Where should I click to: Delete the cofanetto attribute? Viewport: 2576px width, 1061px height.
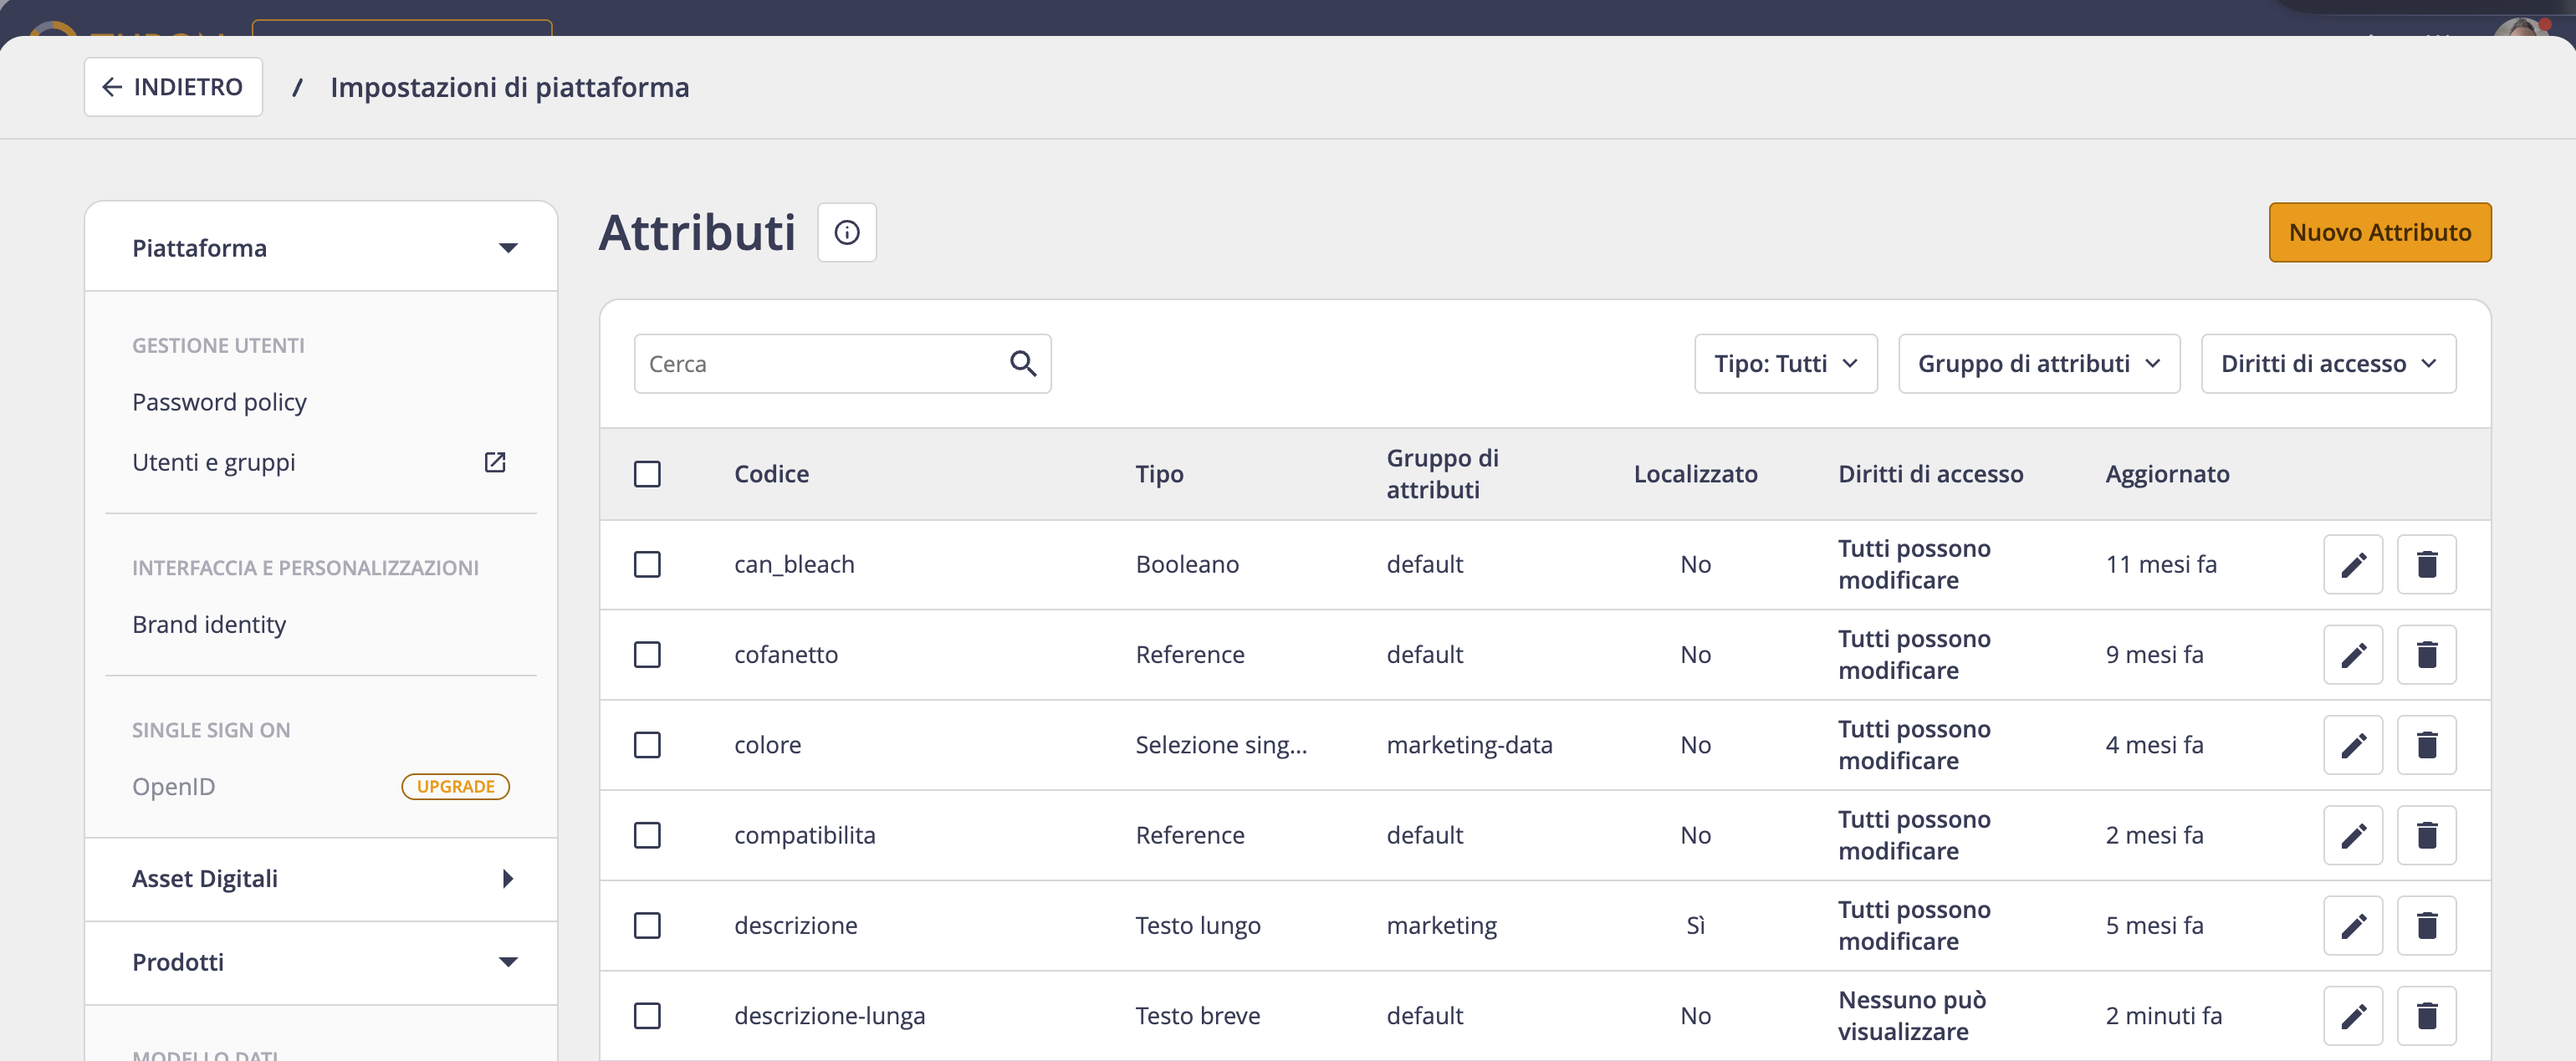2426,655
